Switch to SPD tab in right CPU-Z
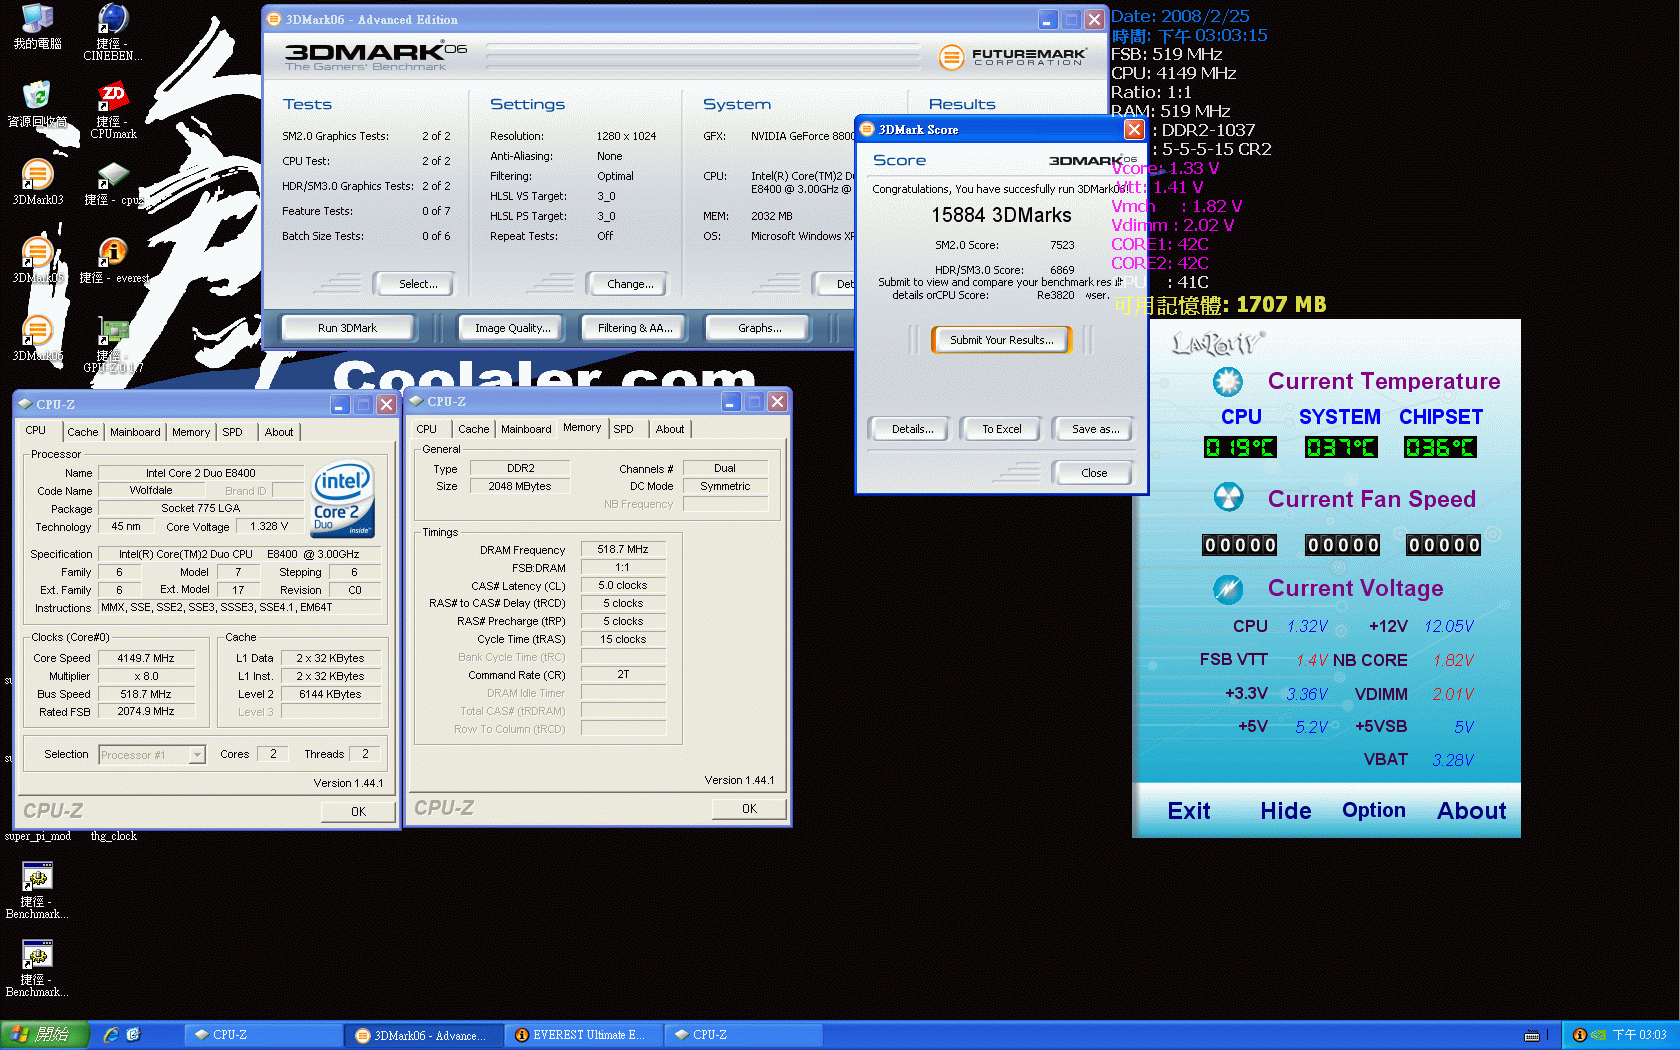This screenshot has height=1050, width=1680. click(623, 429)
